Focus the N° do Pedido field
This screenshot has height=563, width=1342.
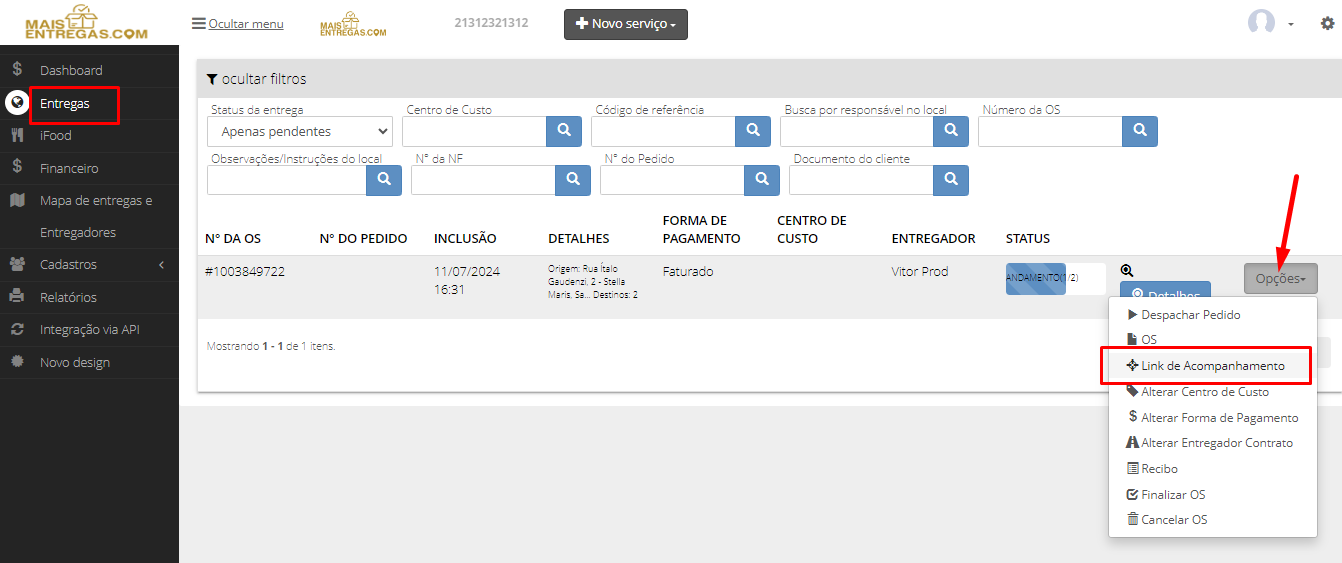(x=672, y=180)
